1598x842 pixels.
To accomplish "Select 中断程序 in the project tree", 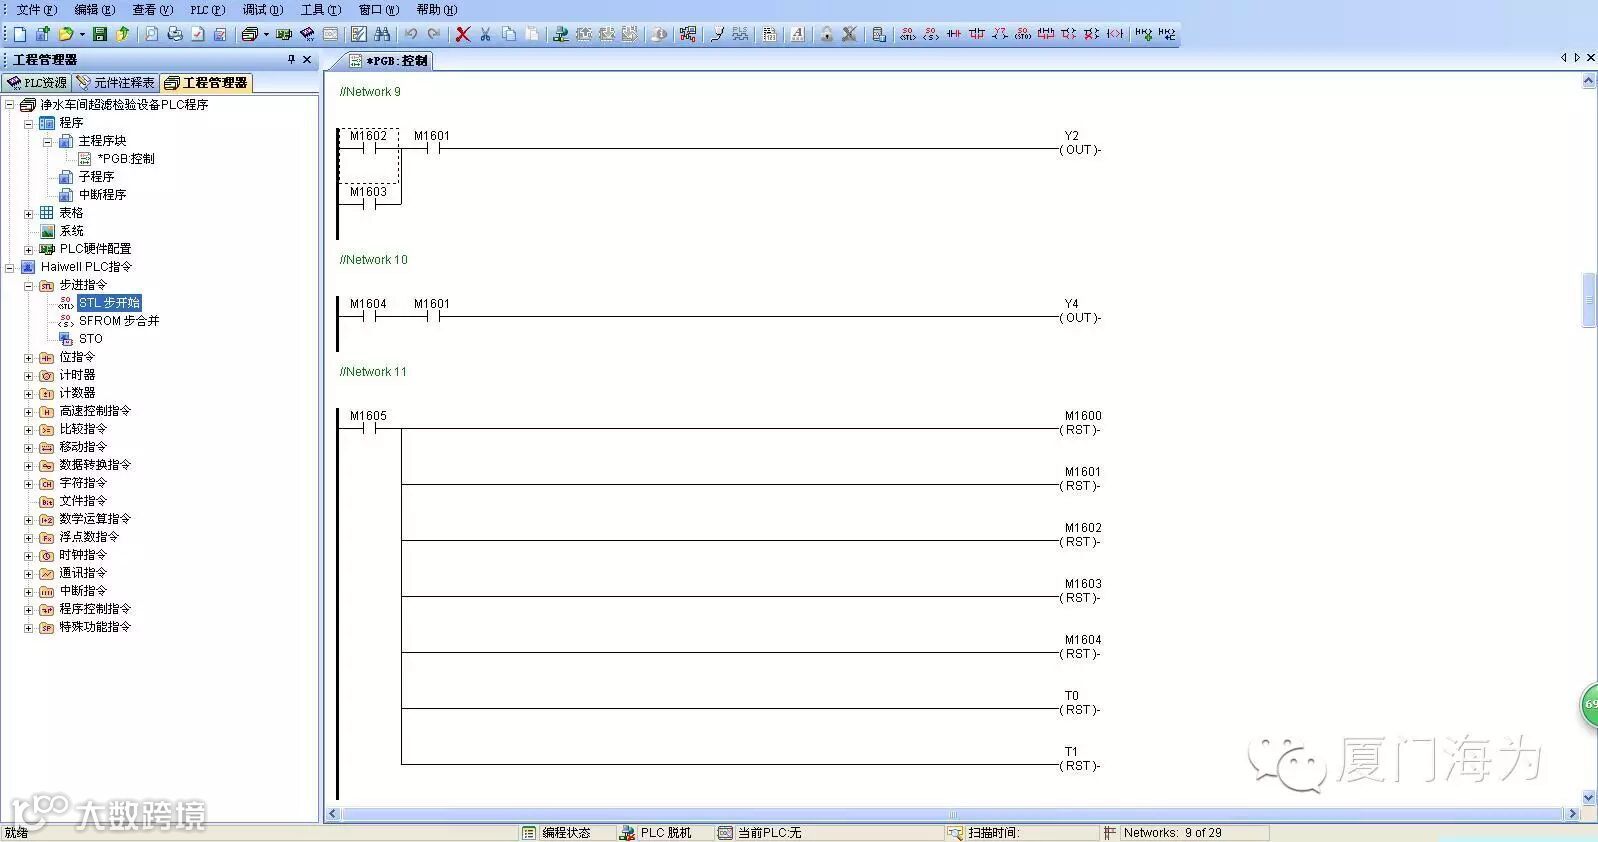I will 102,195.
